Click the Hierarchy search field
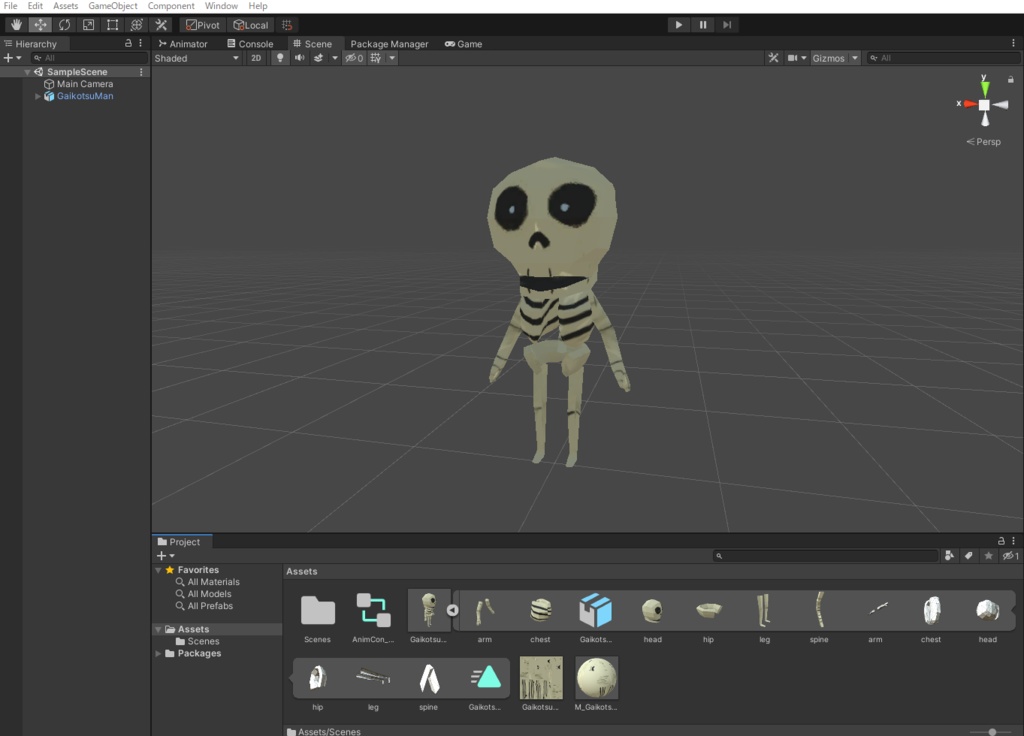The width and height of the screenshot is (1024, 736). [89, 58]
